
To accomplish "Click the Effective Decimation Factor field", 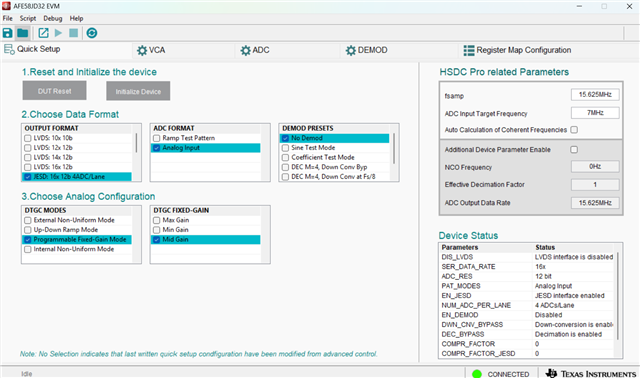I will (595, 185).
